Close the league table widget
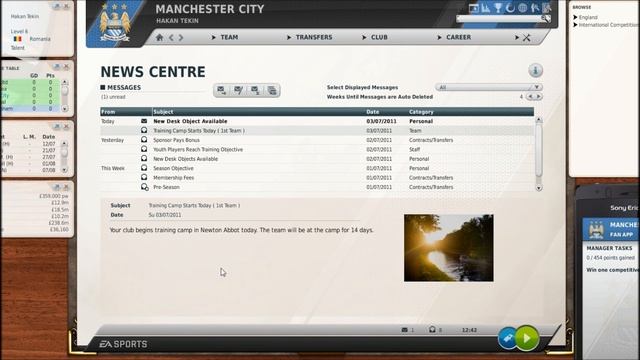 [x=66, y=66]
